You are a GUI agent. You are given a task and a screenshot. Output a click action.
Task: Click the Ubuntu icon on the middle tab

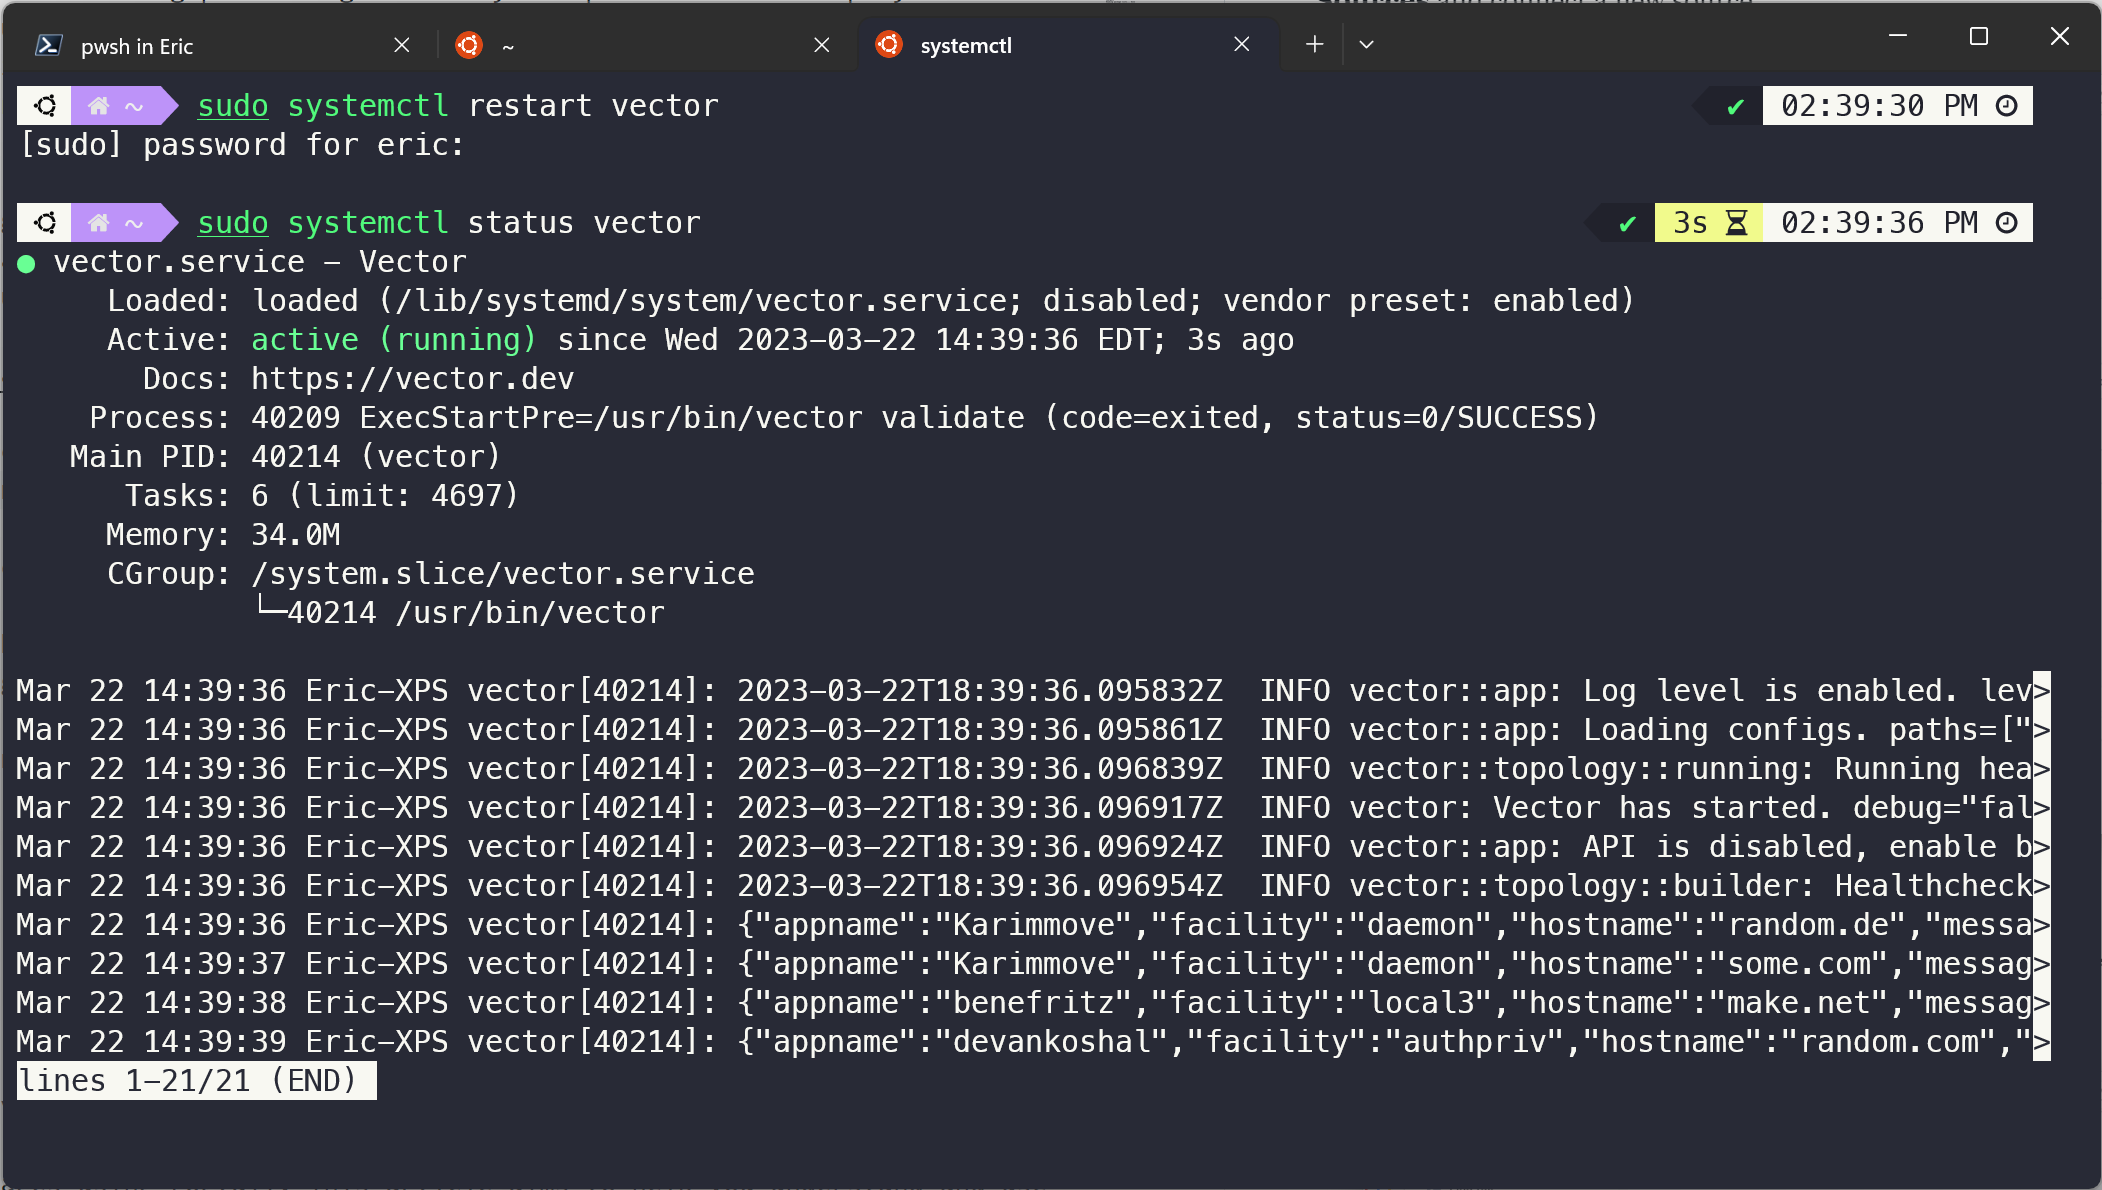click(468, 45)
